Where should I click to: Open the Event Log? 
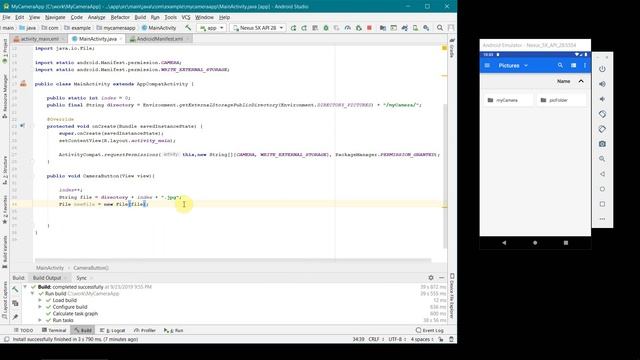(x=430, y=330)
